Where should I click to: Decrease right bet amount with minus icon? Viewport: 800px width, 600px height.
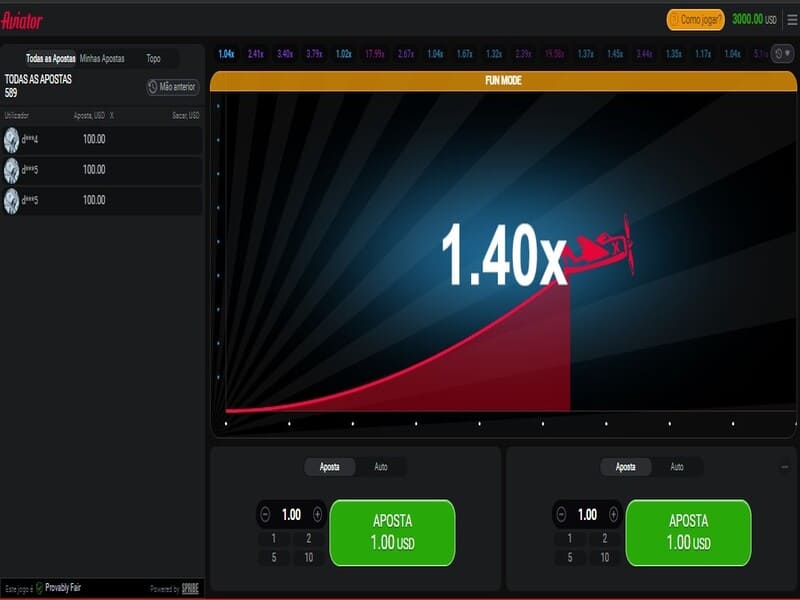point(561,514)
